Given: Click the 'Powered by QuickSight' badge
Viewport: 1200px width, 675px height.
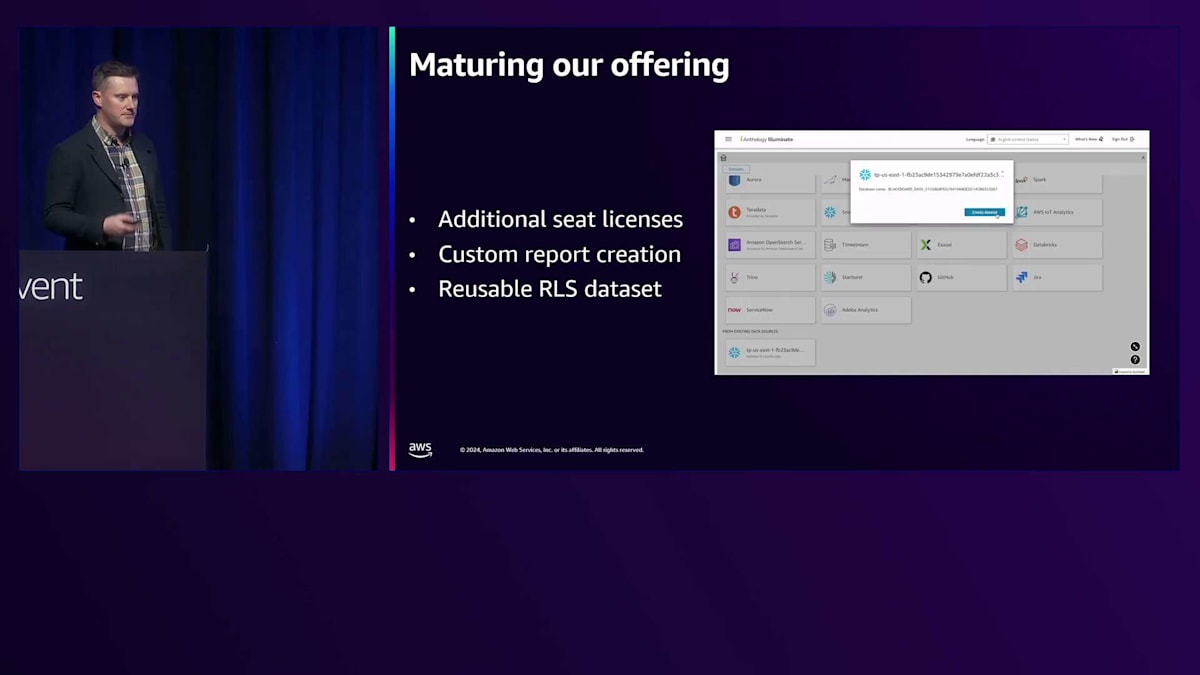Looking at the screenshot, I should 1131,371.
